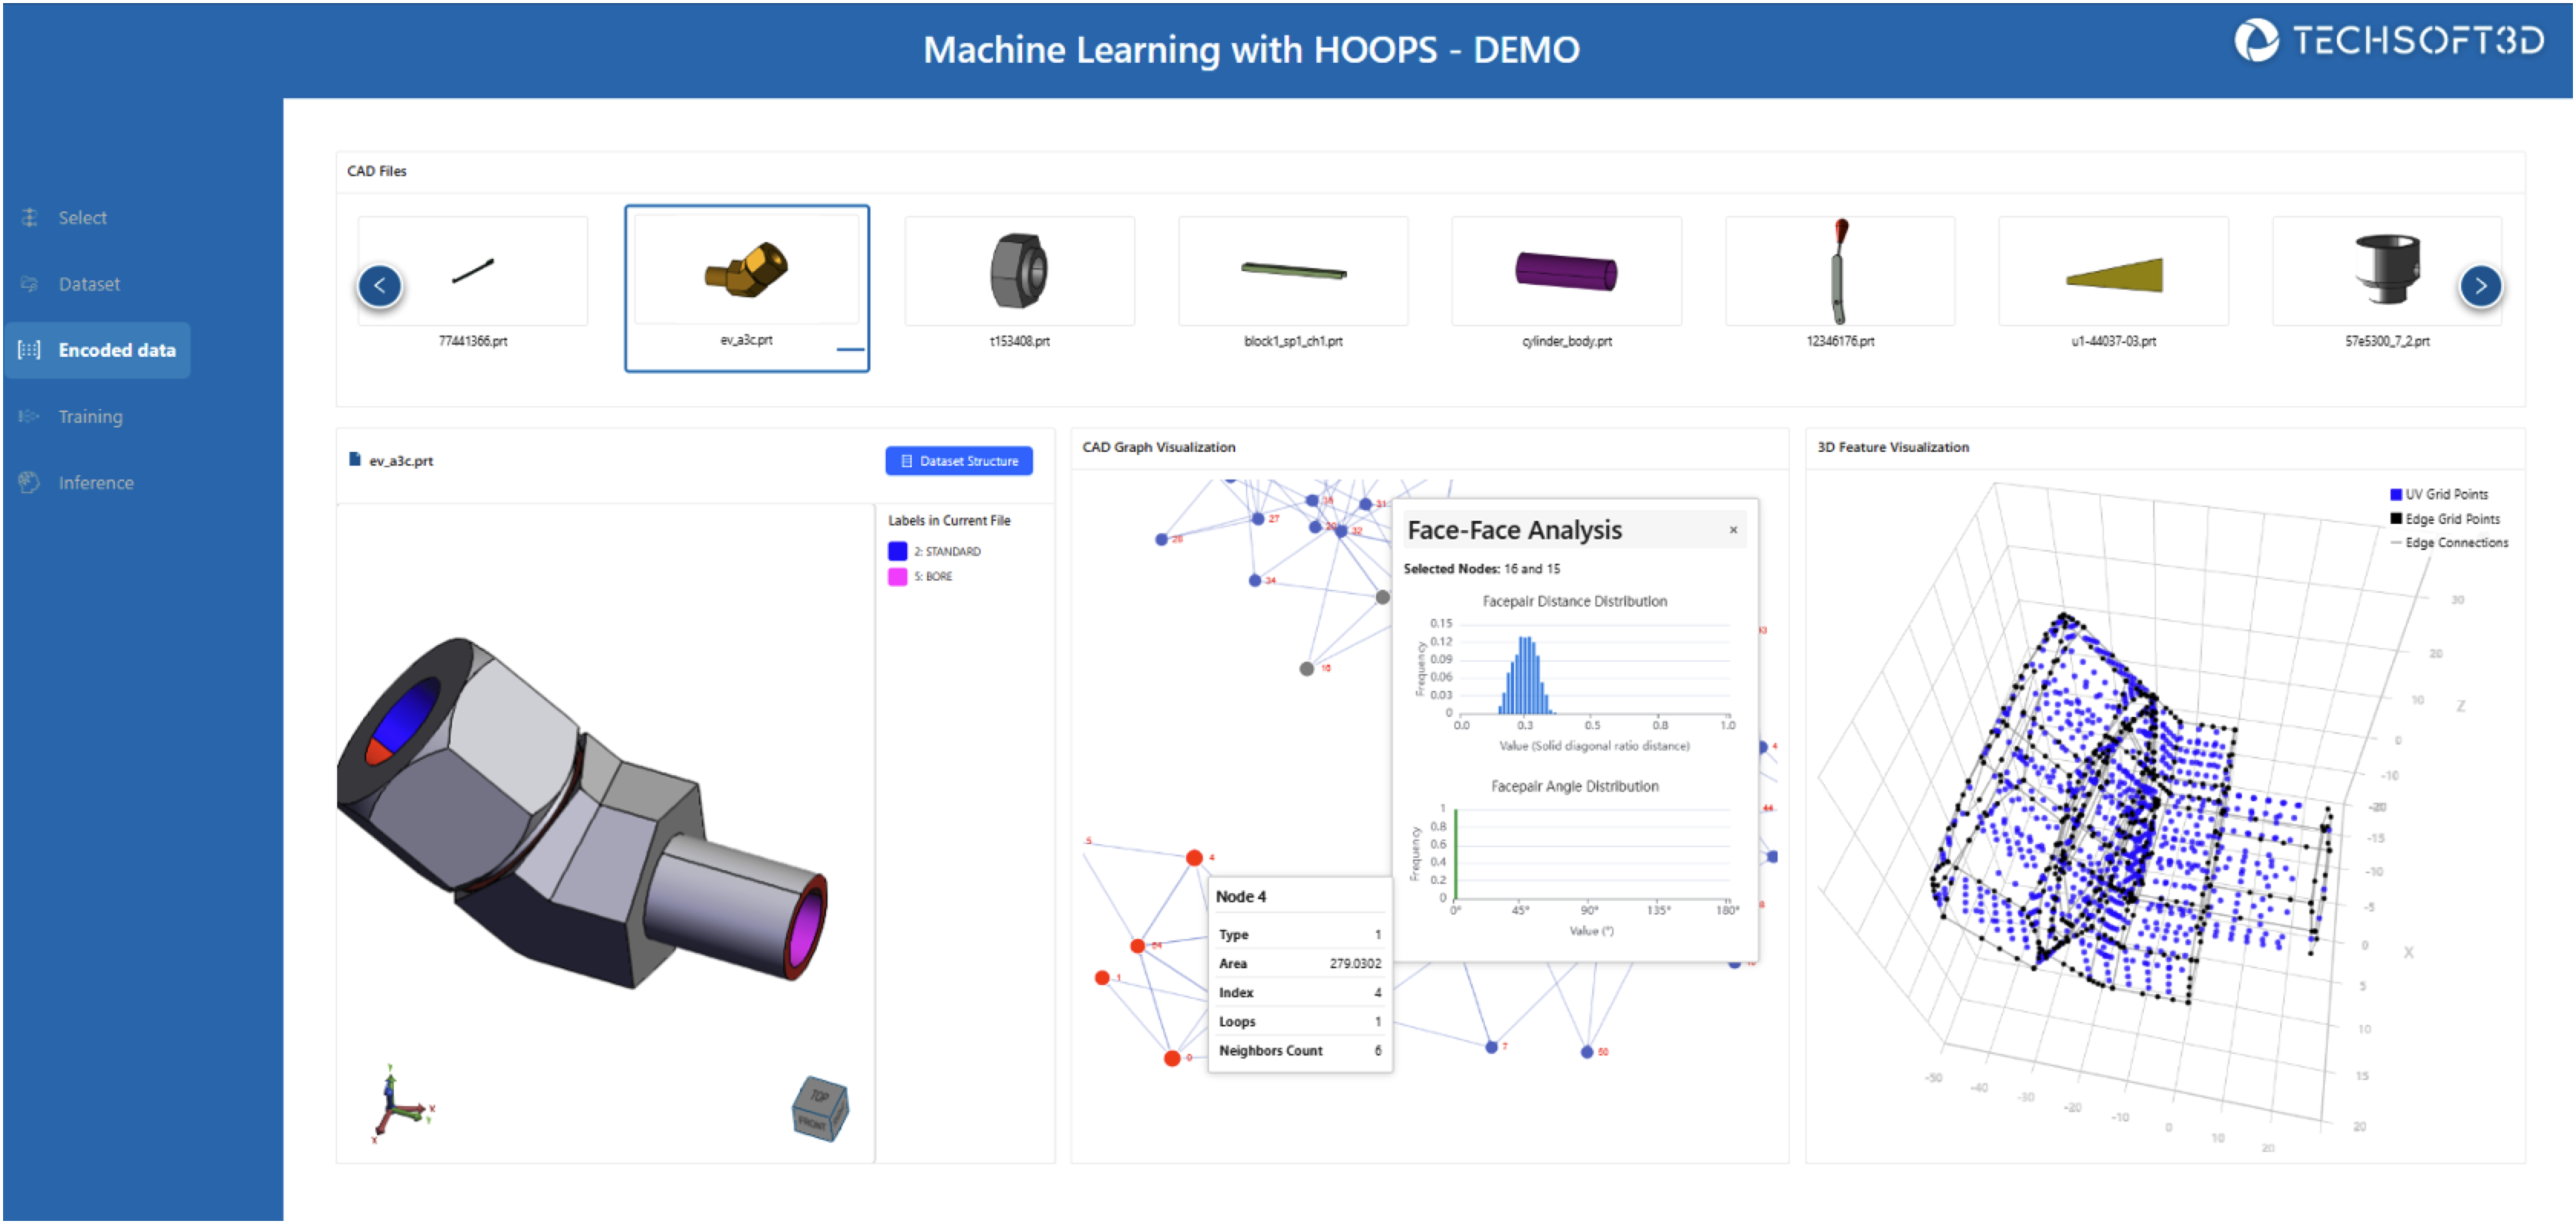This screenshot has height=1224, width=2576.
Task: Open the Dataset menu item
Action: 89,284
